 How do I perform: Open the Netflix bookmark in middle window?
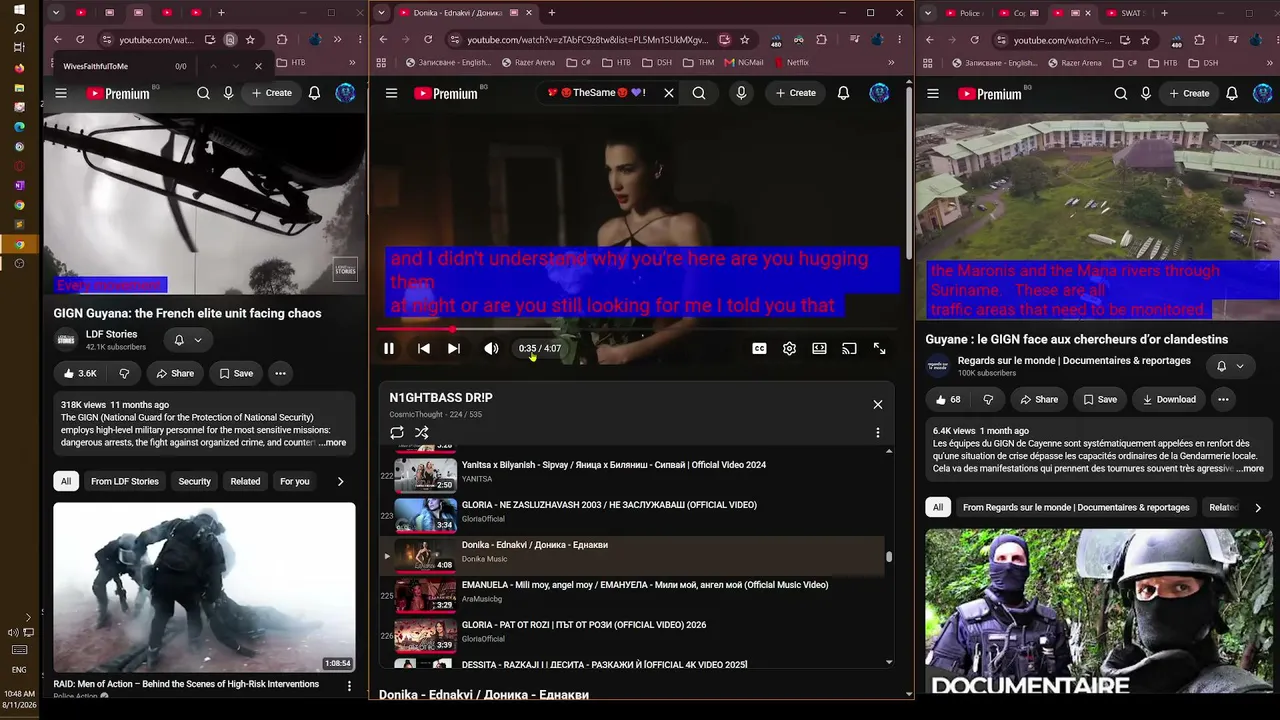(x=791, y=62)
